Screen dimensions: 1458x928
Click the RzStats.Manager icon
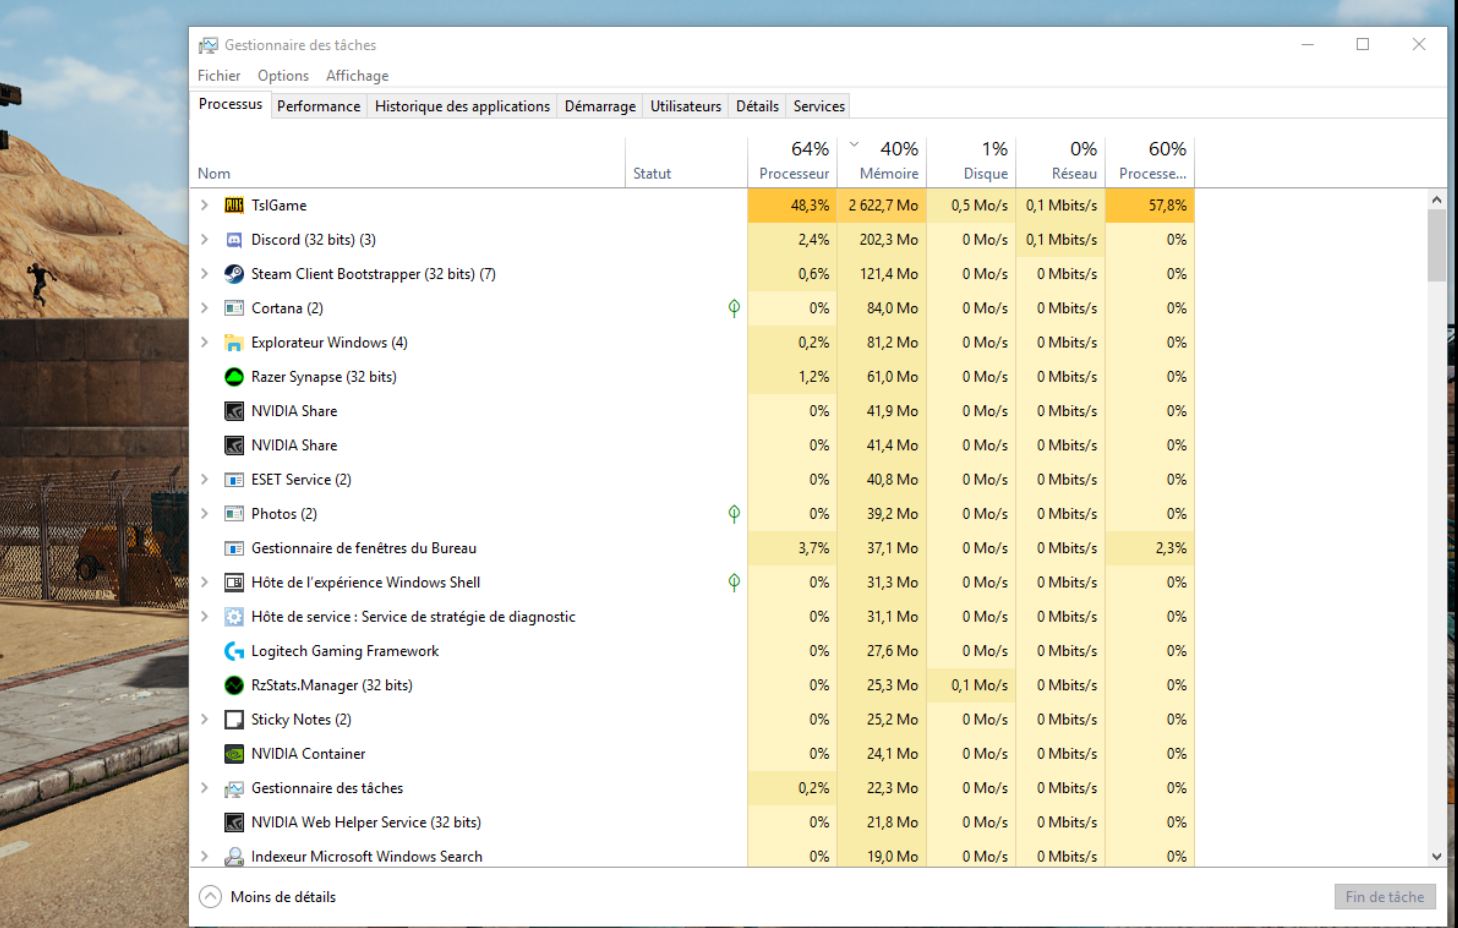[x=234, y=685]
